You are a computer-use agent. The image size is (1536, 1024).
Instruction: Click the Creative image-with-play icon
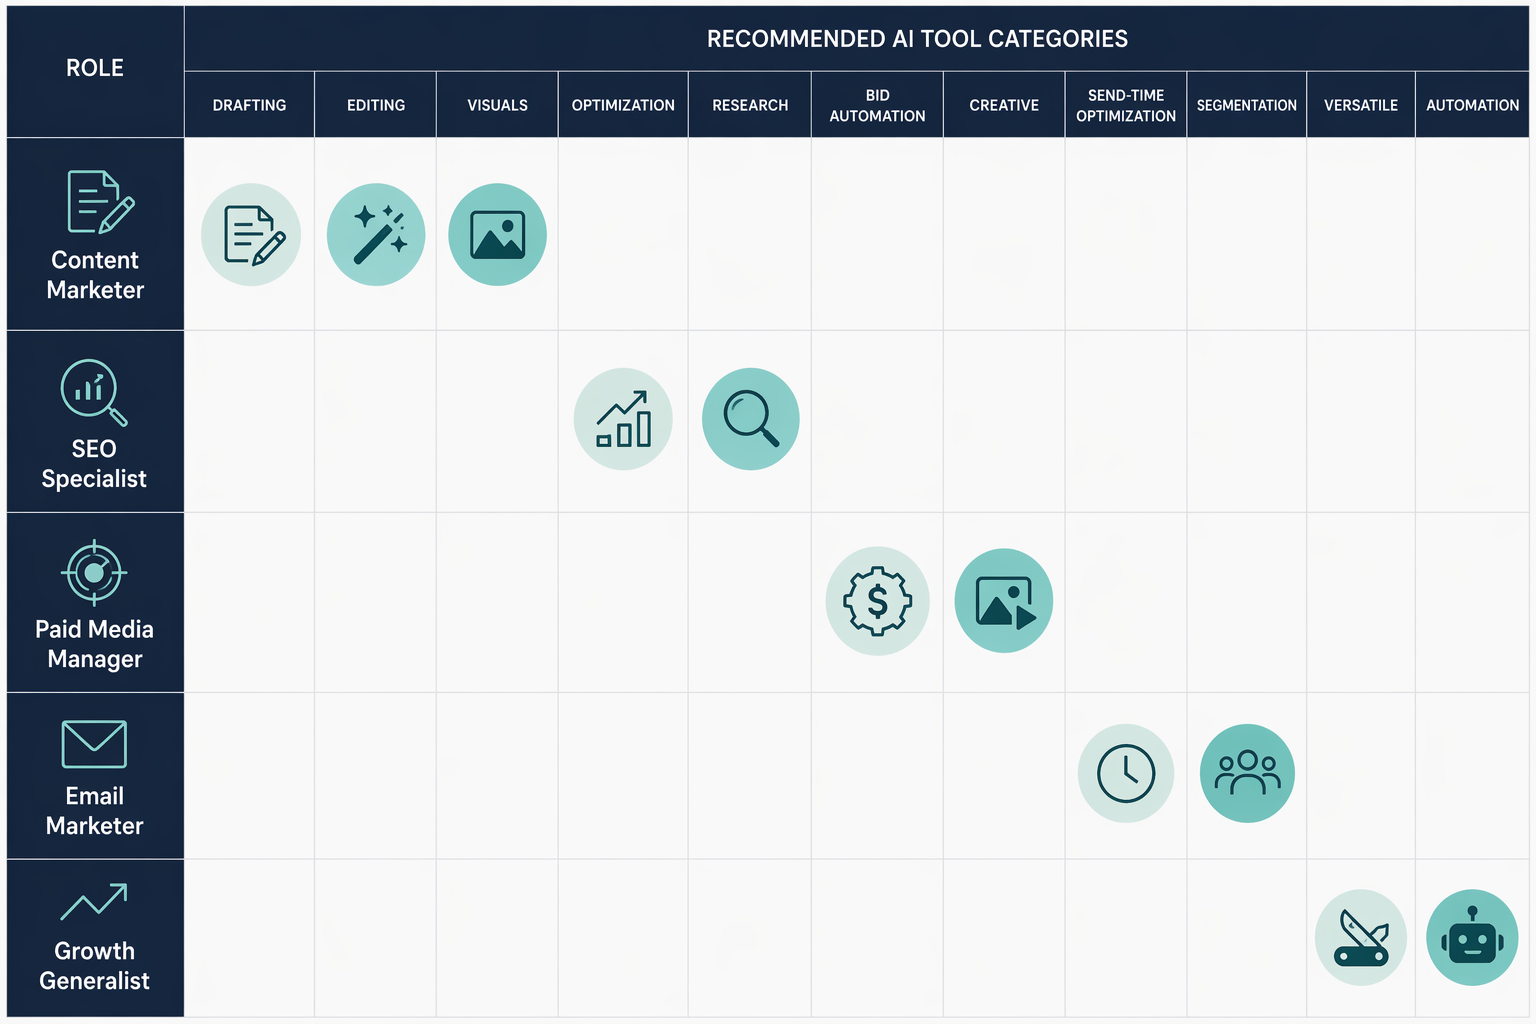[1004, 601]
